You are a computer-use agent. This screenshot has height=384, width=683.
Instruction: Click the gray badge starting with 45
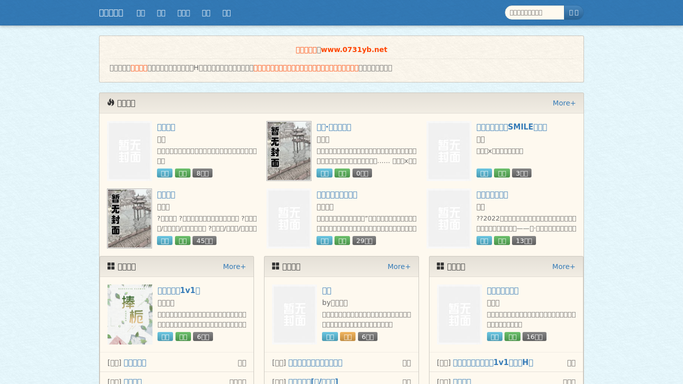(204, 241)
